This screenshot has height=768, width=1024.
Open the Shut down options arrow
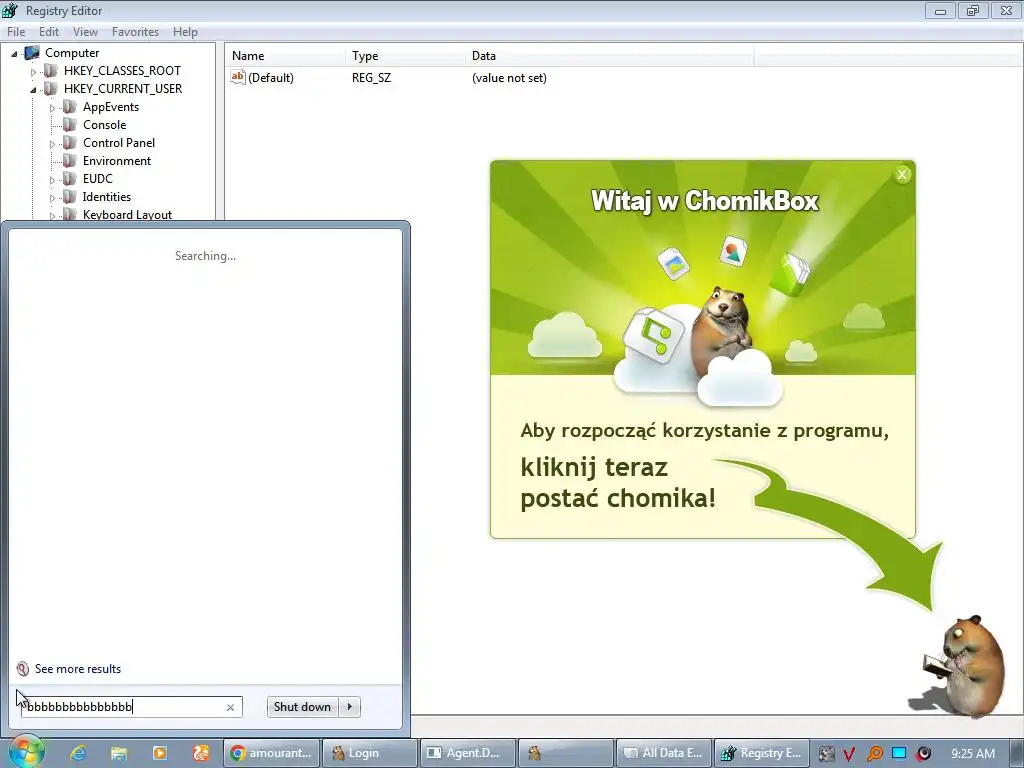click(350, 707)
